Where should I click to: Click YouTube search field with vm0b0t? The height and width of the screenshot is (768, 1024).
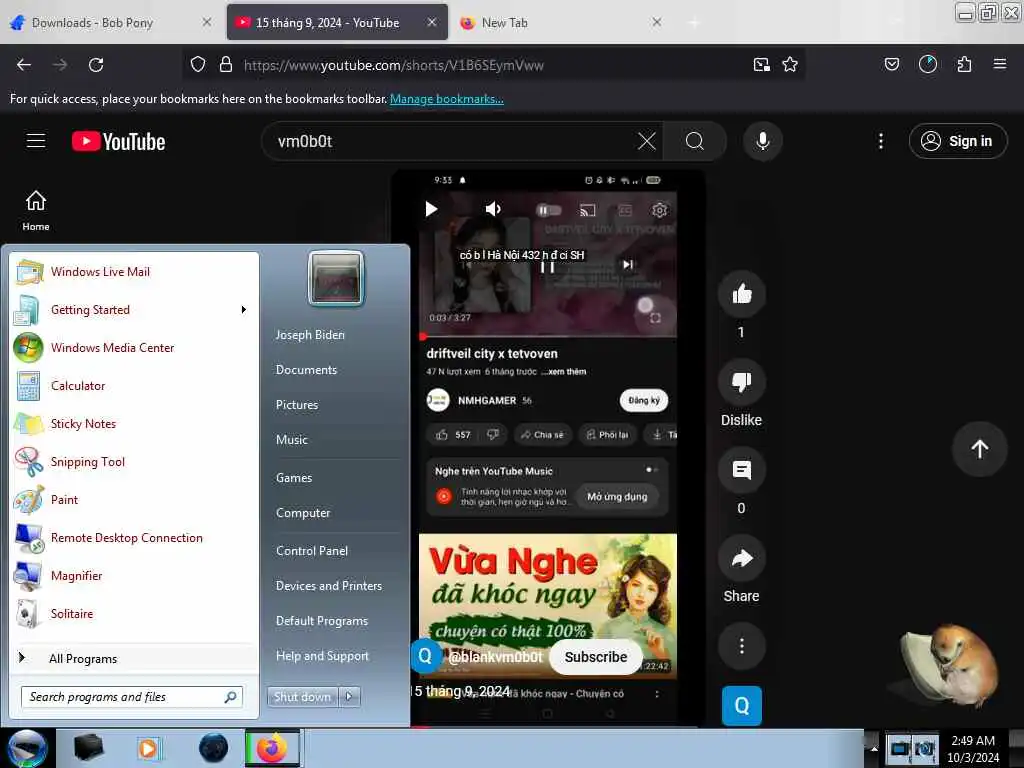tap(451, 141)
